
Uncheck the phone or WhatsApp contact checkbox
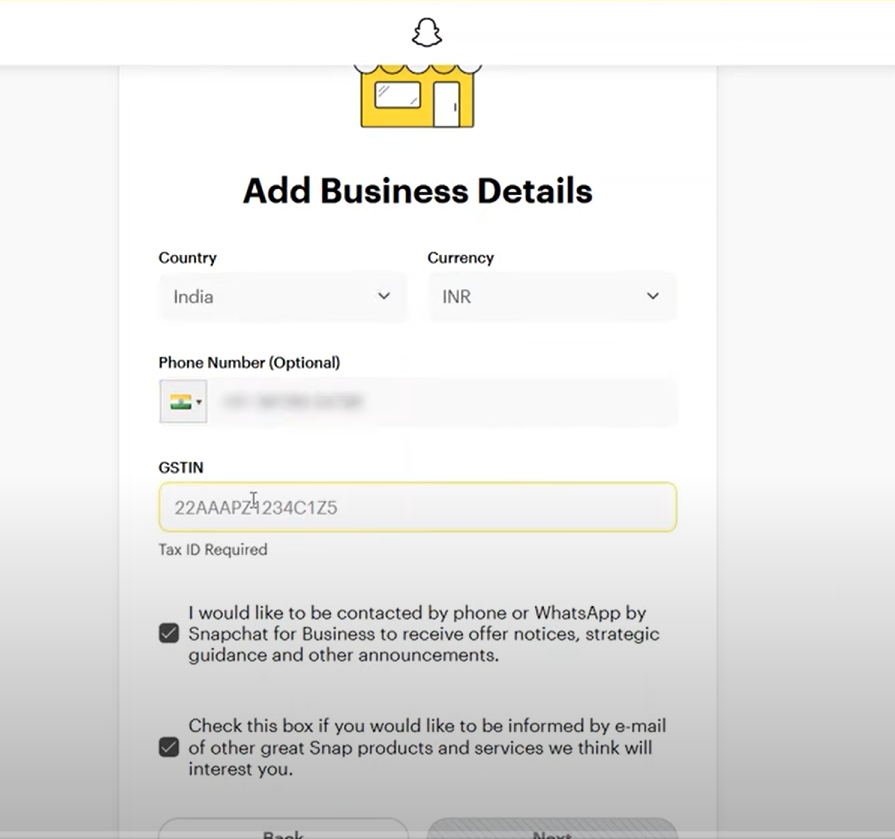pos(169,634)
